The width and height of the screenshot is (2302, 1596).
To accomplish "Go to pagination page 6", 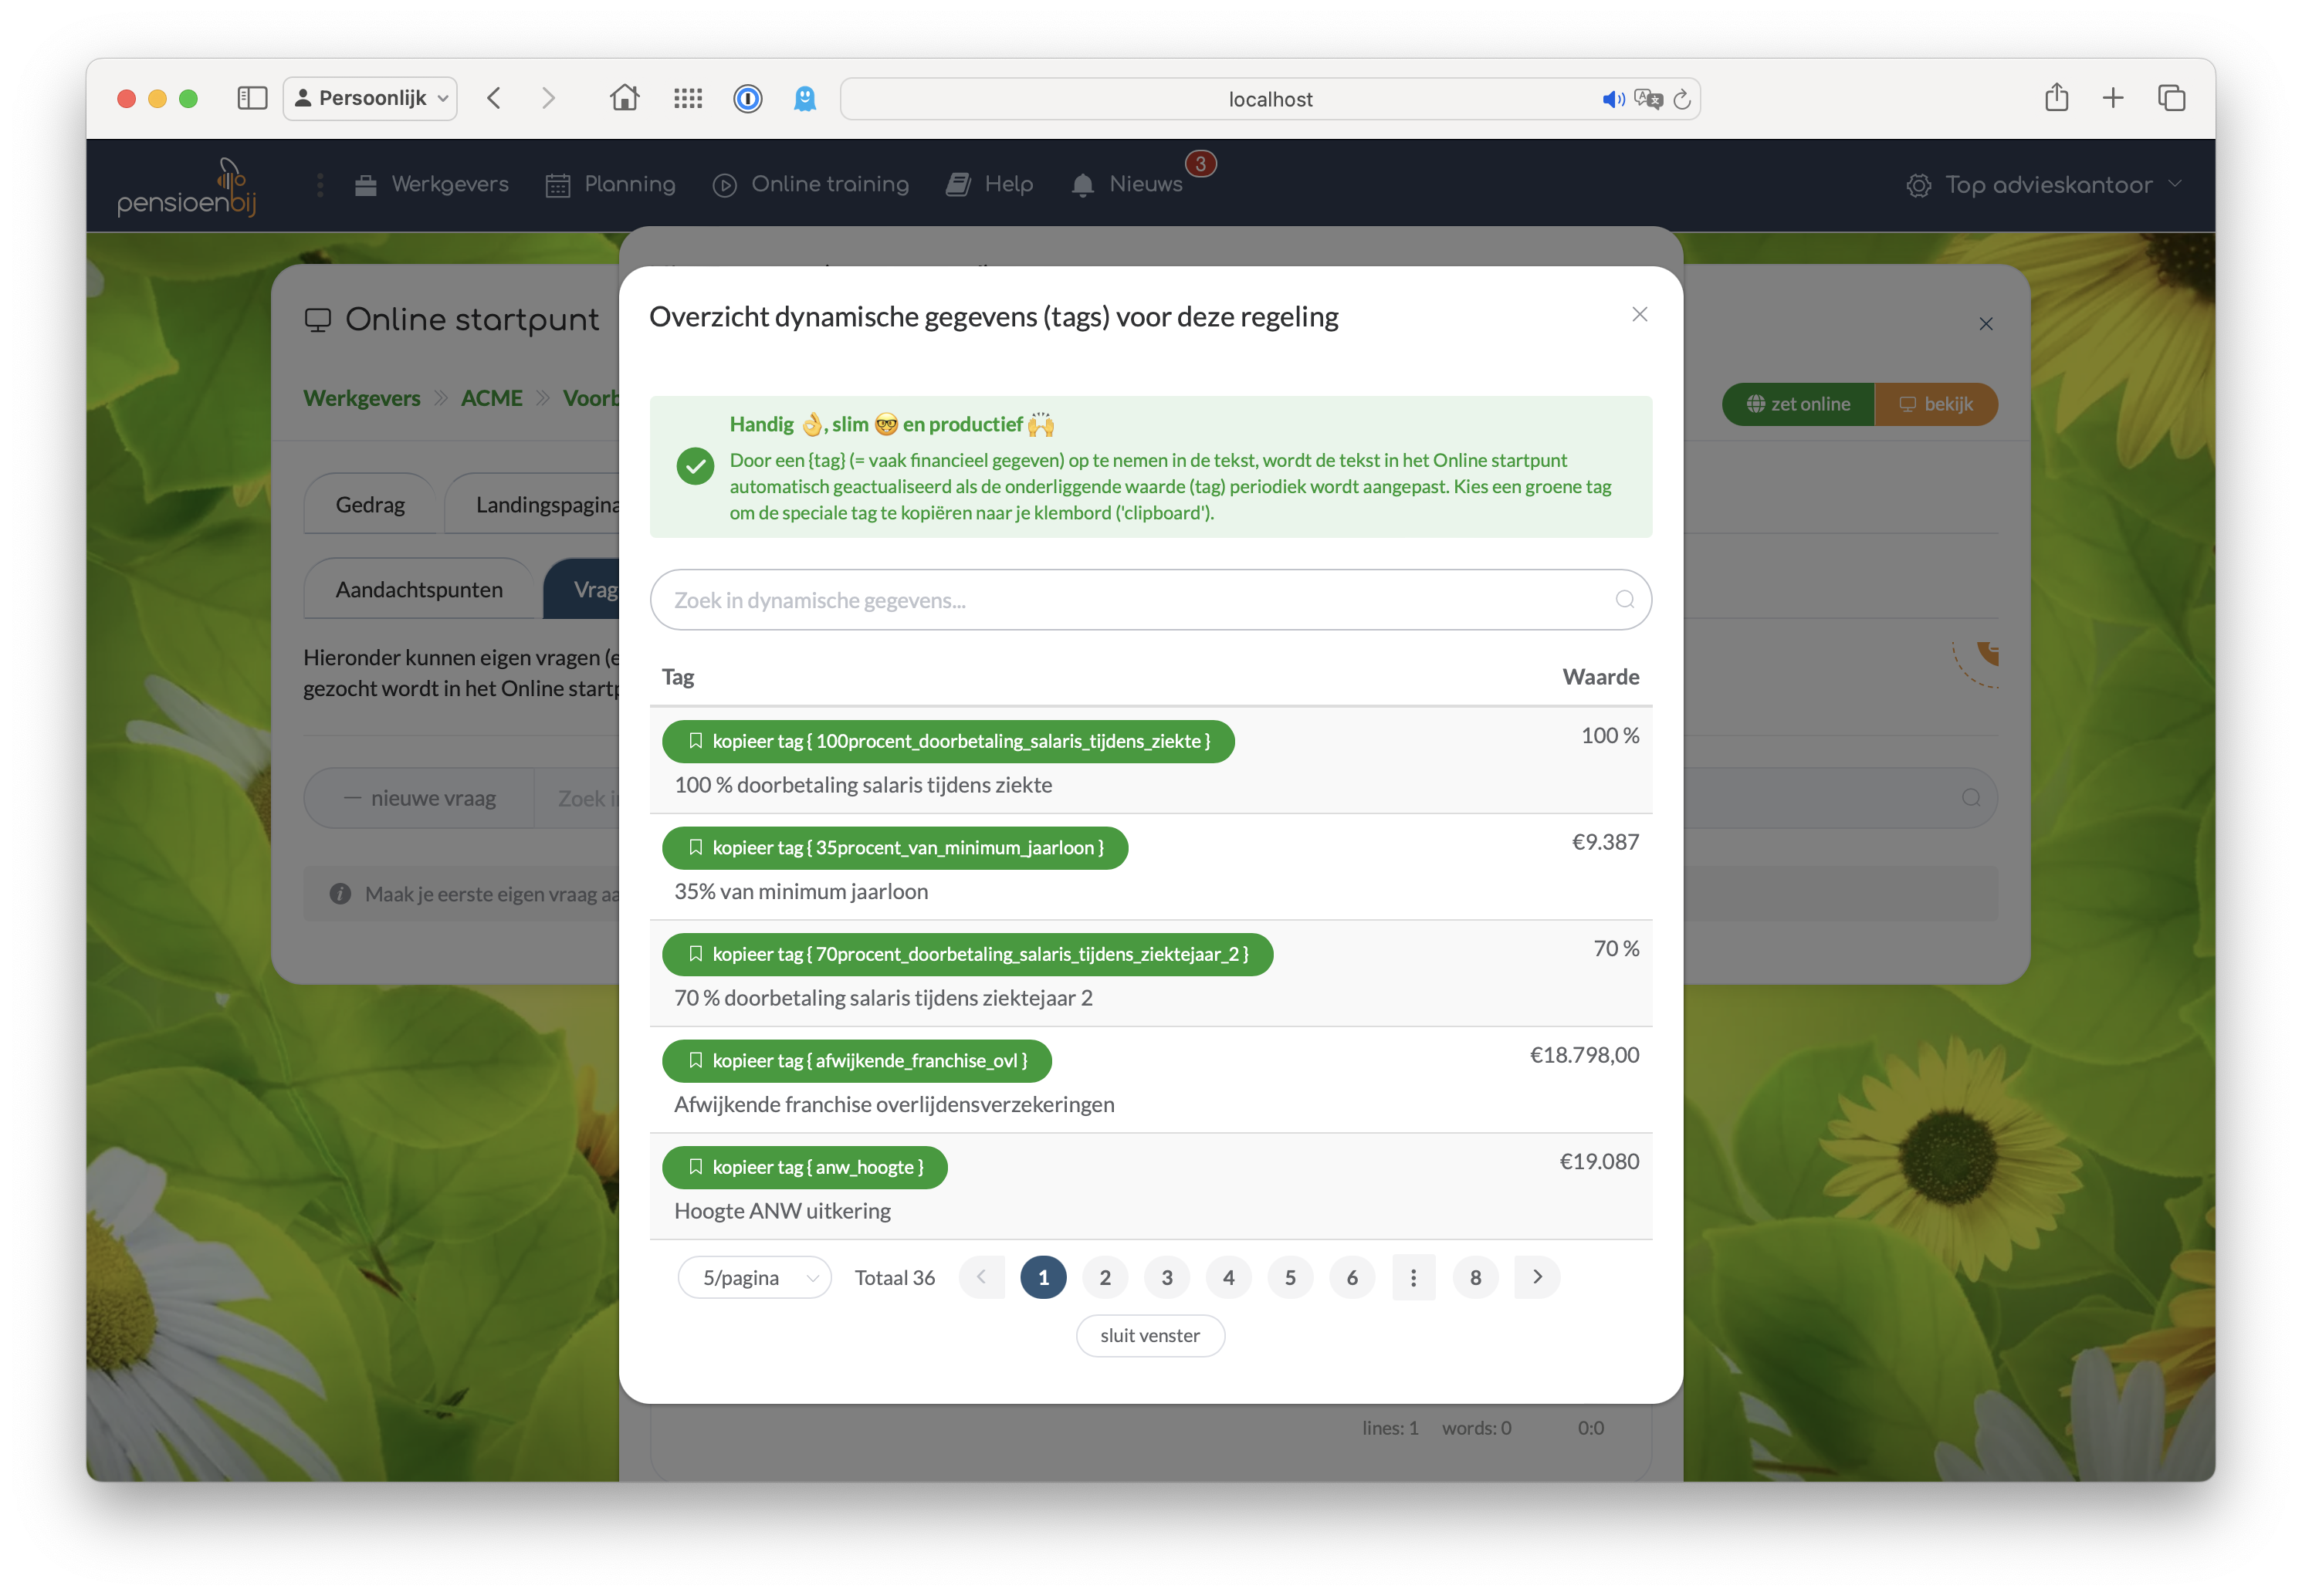I will point(1352,1277).
